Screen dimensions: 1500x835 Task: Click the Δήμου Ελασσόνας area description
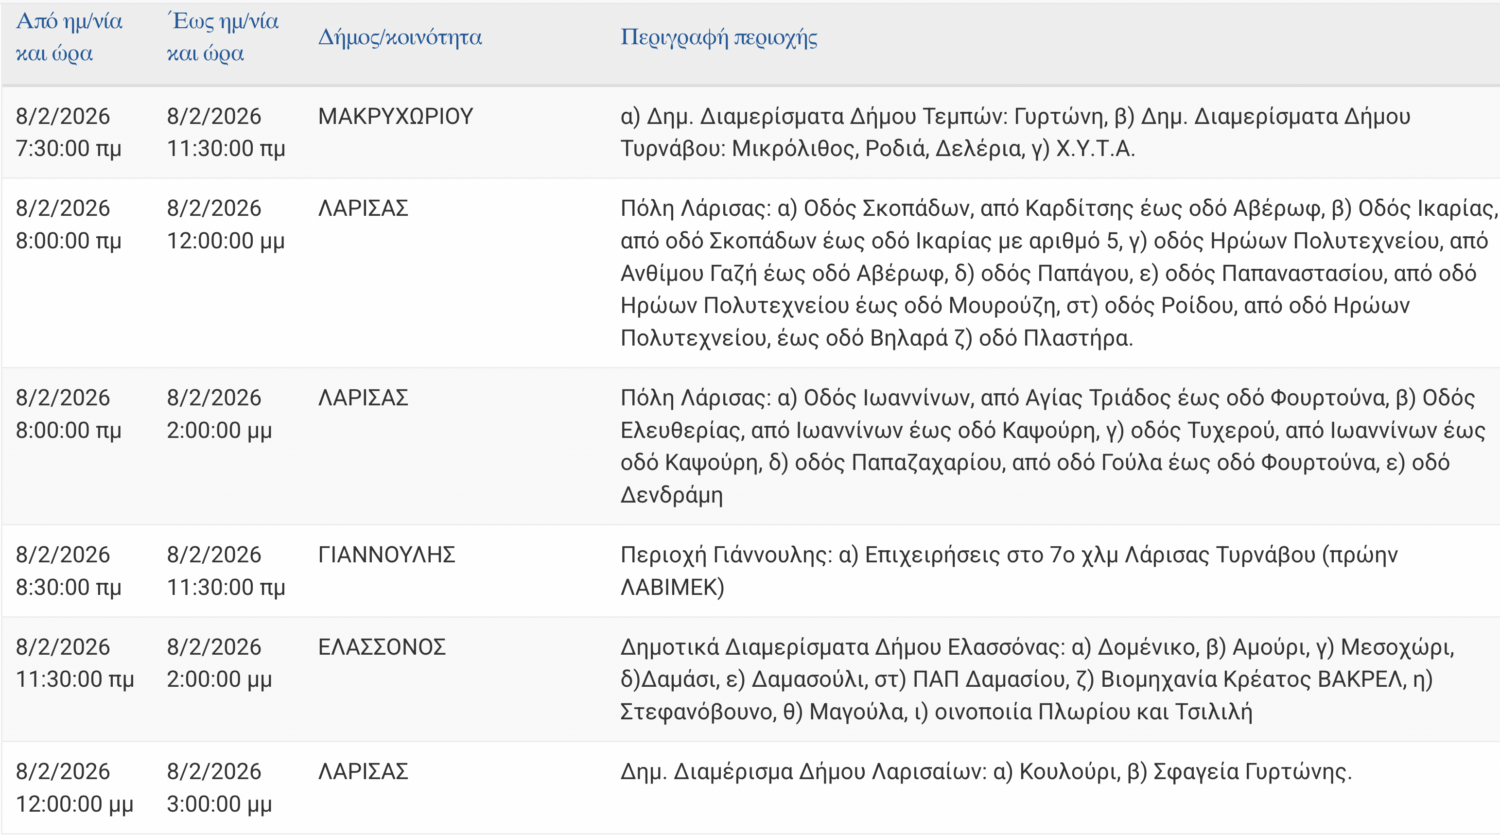(1036, 680)
